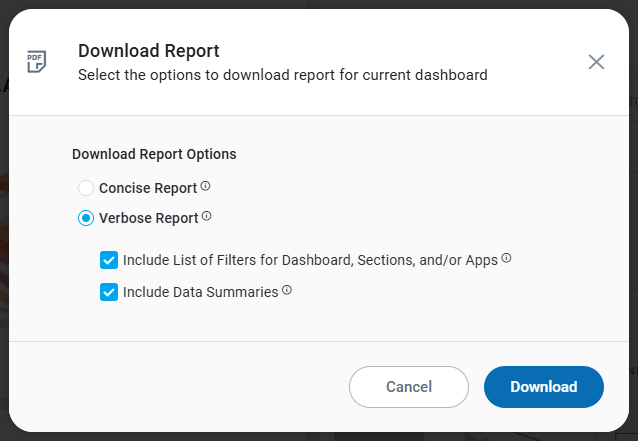Viewport: 638px width, 441px height.
Task: Close the Download Report dialog
Action: coord(596,62)
